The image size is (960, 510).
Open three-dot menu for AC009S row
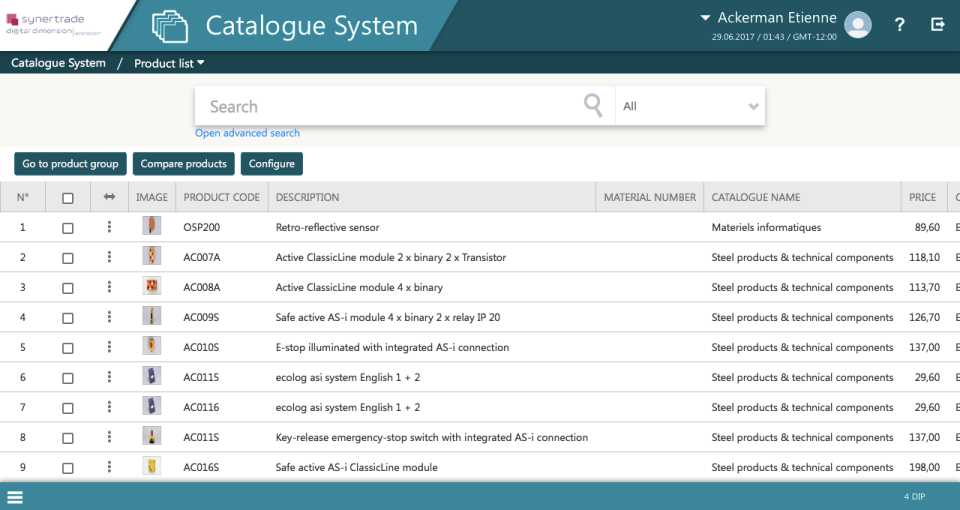click(109, 317)
